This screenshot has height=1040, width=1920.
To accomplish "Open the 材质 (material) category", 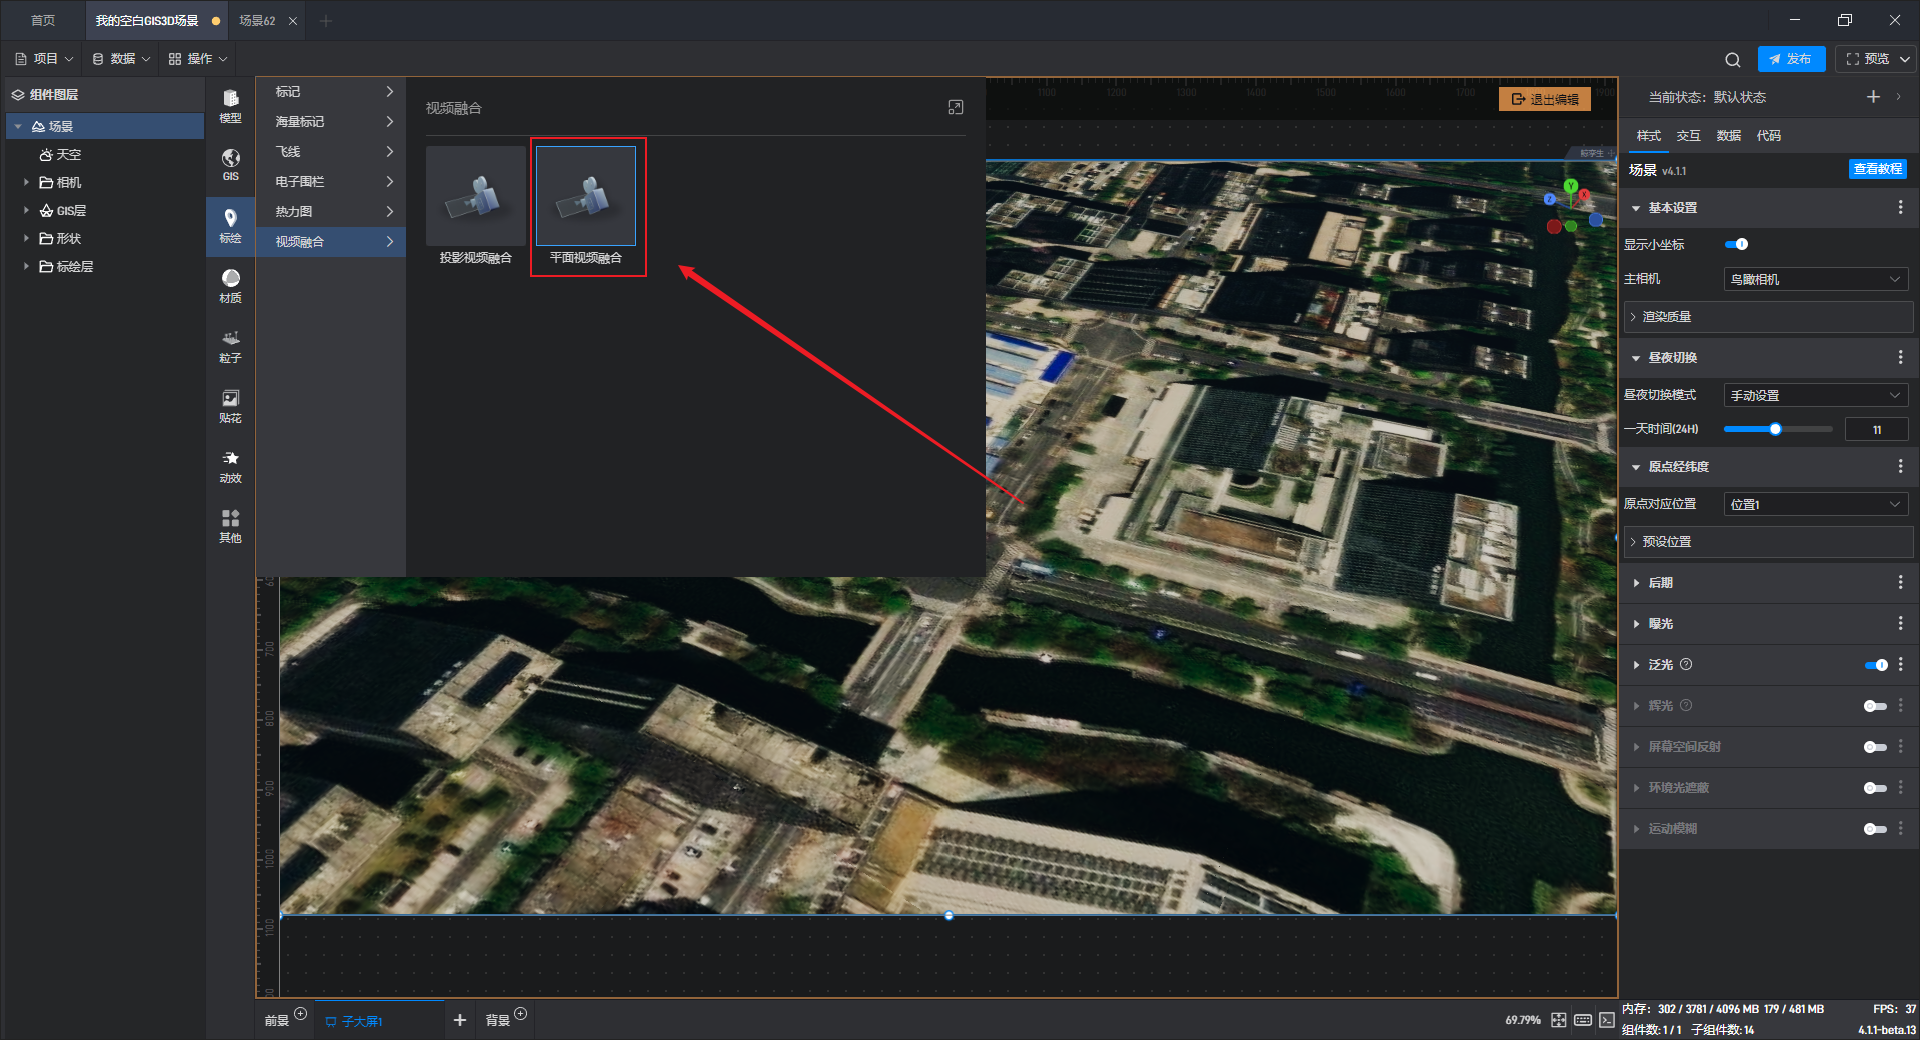I will click(230, 286).
